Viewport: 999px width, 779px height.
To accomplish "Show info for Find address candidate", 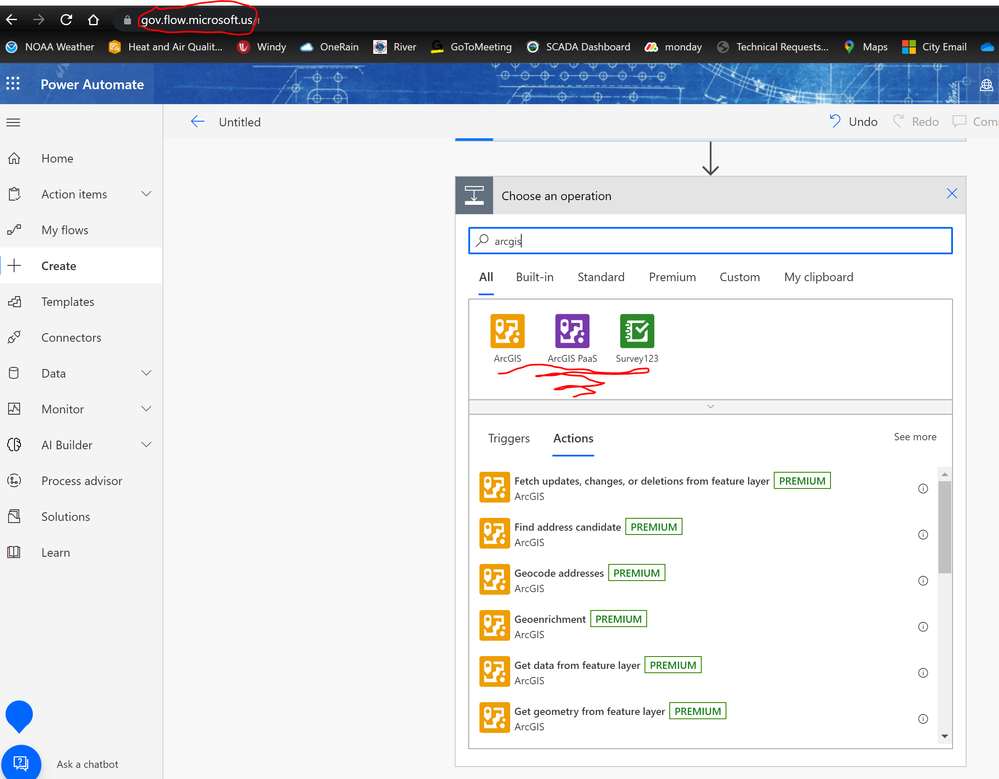I will tap(923, 534).
